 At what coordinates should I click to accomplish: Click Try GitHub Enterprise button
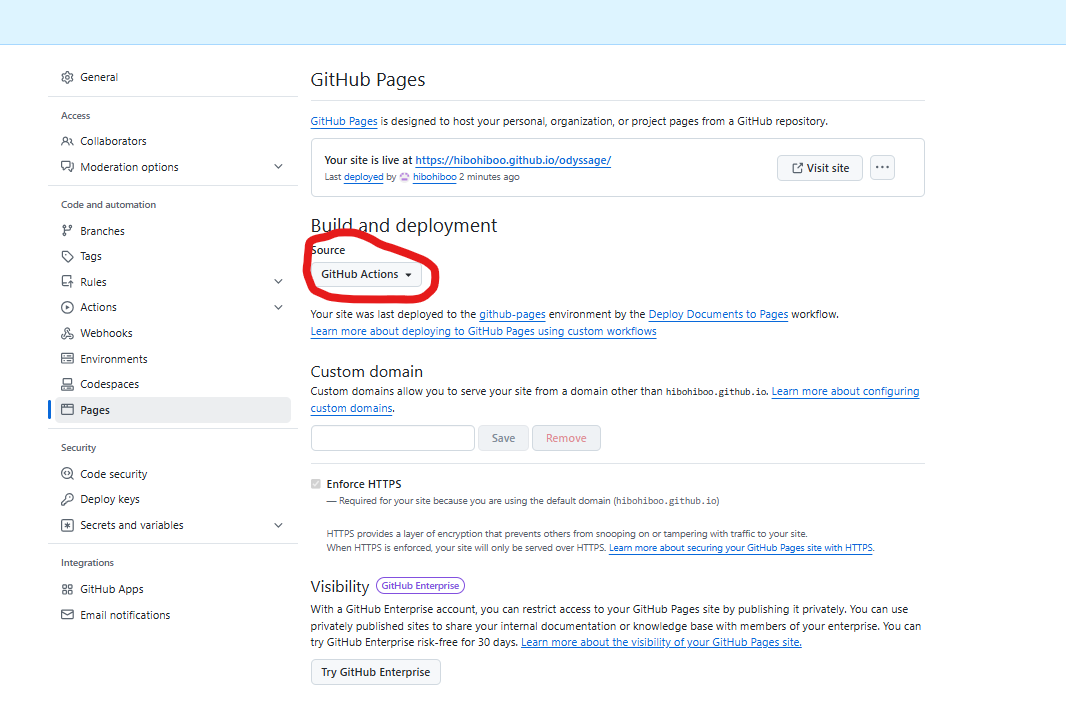pos(376,672)
